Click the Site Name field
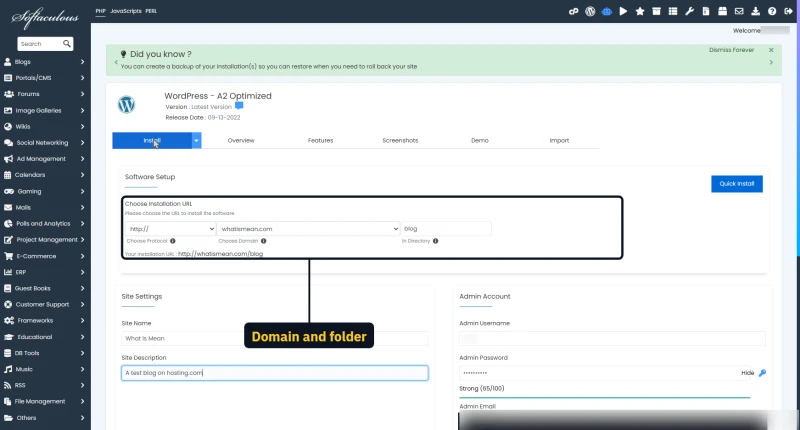Viewport: 800px width, 430px height. point(274,338)
